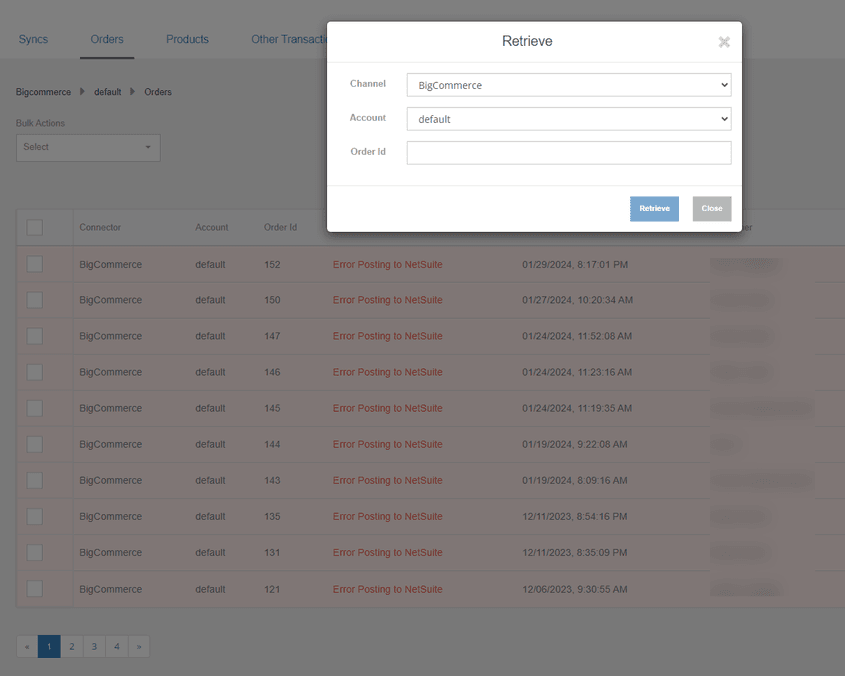Click date 01/29/2024, 8:17:01 PM
This screenshot has height=676, width=845.
point(575,265)
